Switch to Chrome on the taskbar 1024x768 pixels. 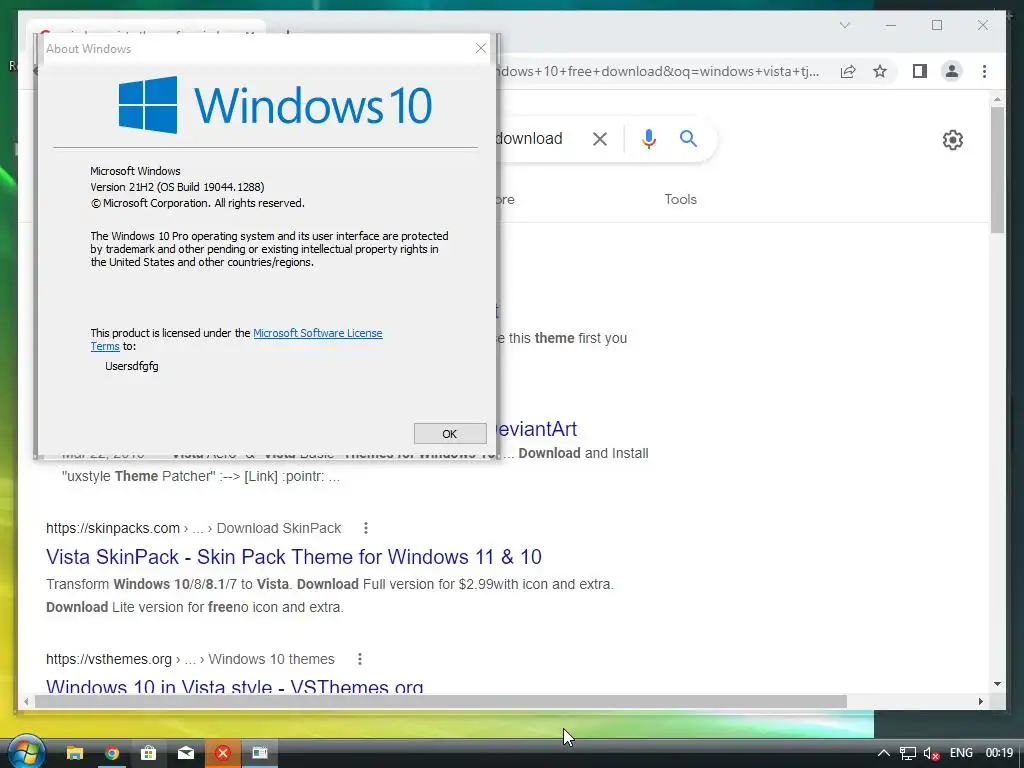tap(112, 753)
